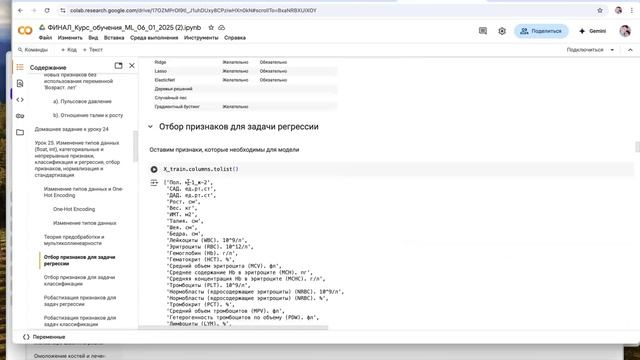Open code snippets sidebar icon
The height and width of the screenshot is (360, 640).
tap(20, 100)
